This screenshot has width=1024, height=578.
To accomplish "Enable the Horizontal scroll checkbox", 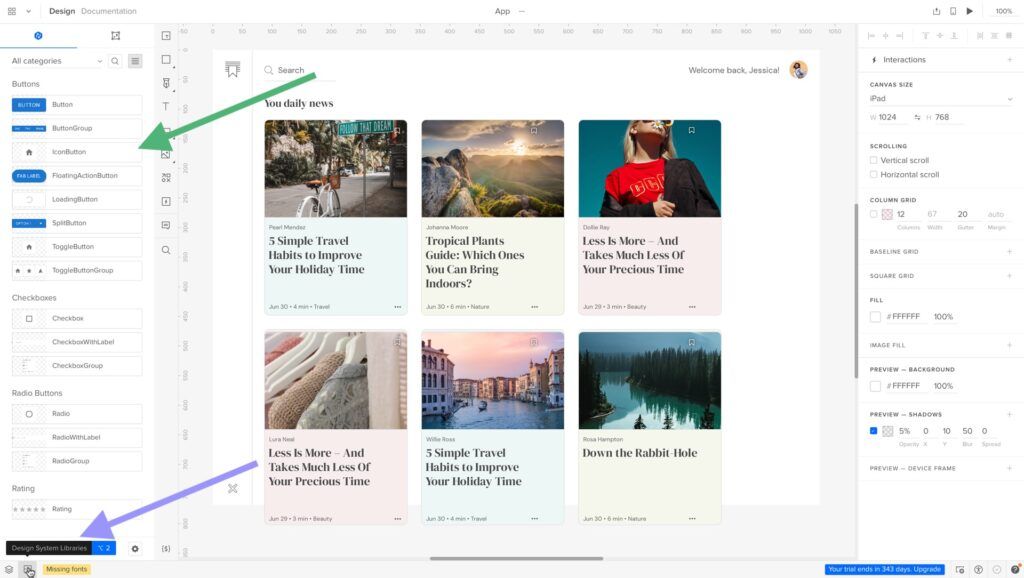I will [874, 175].
